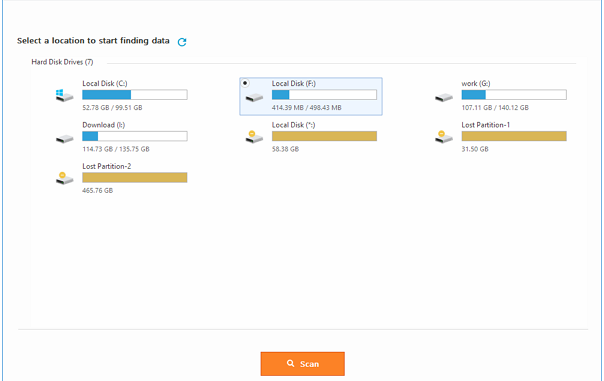Click the Hard Disk Drives (7) header
The width and height of the screenshot is (604, 381).
click(x=62, y=62)
